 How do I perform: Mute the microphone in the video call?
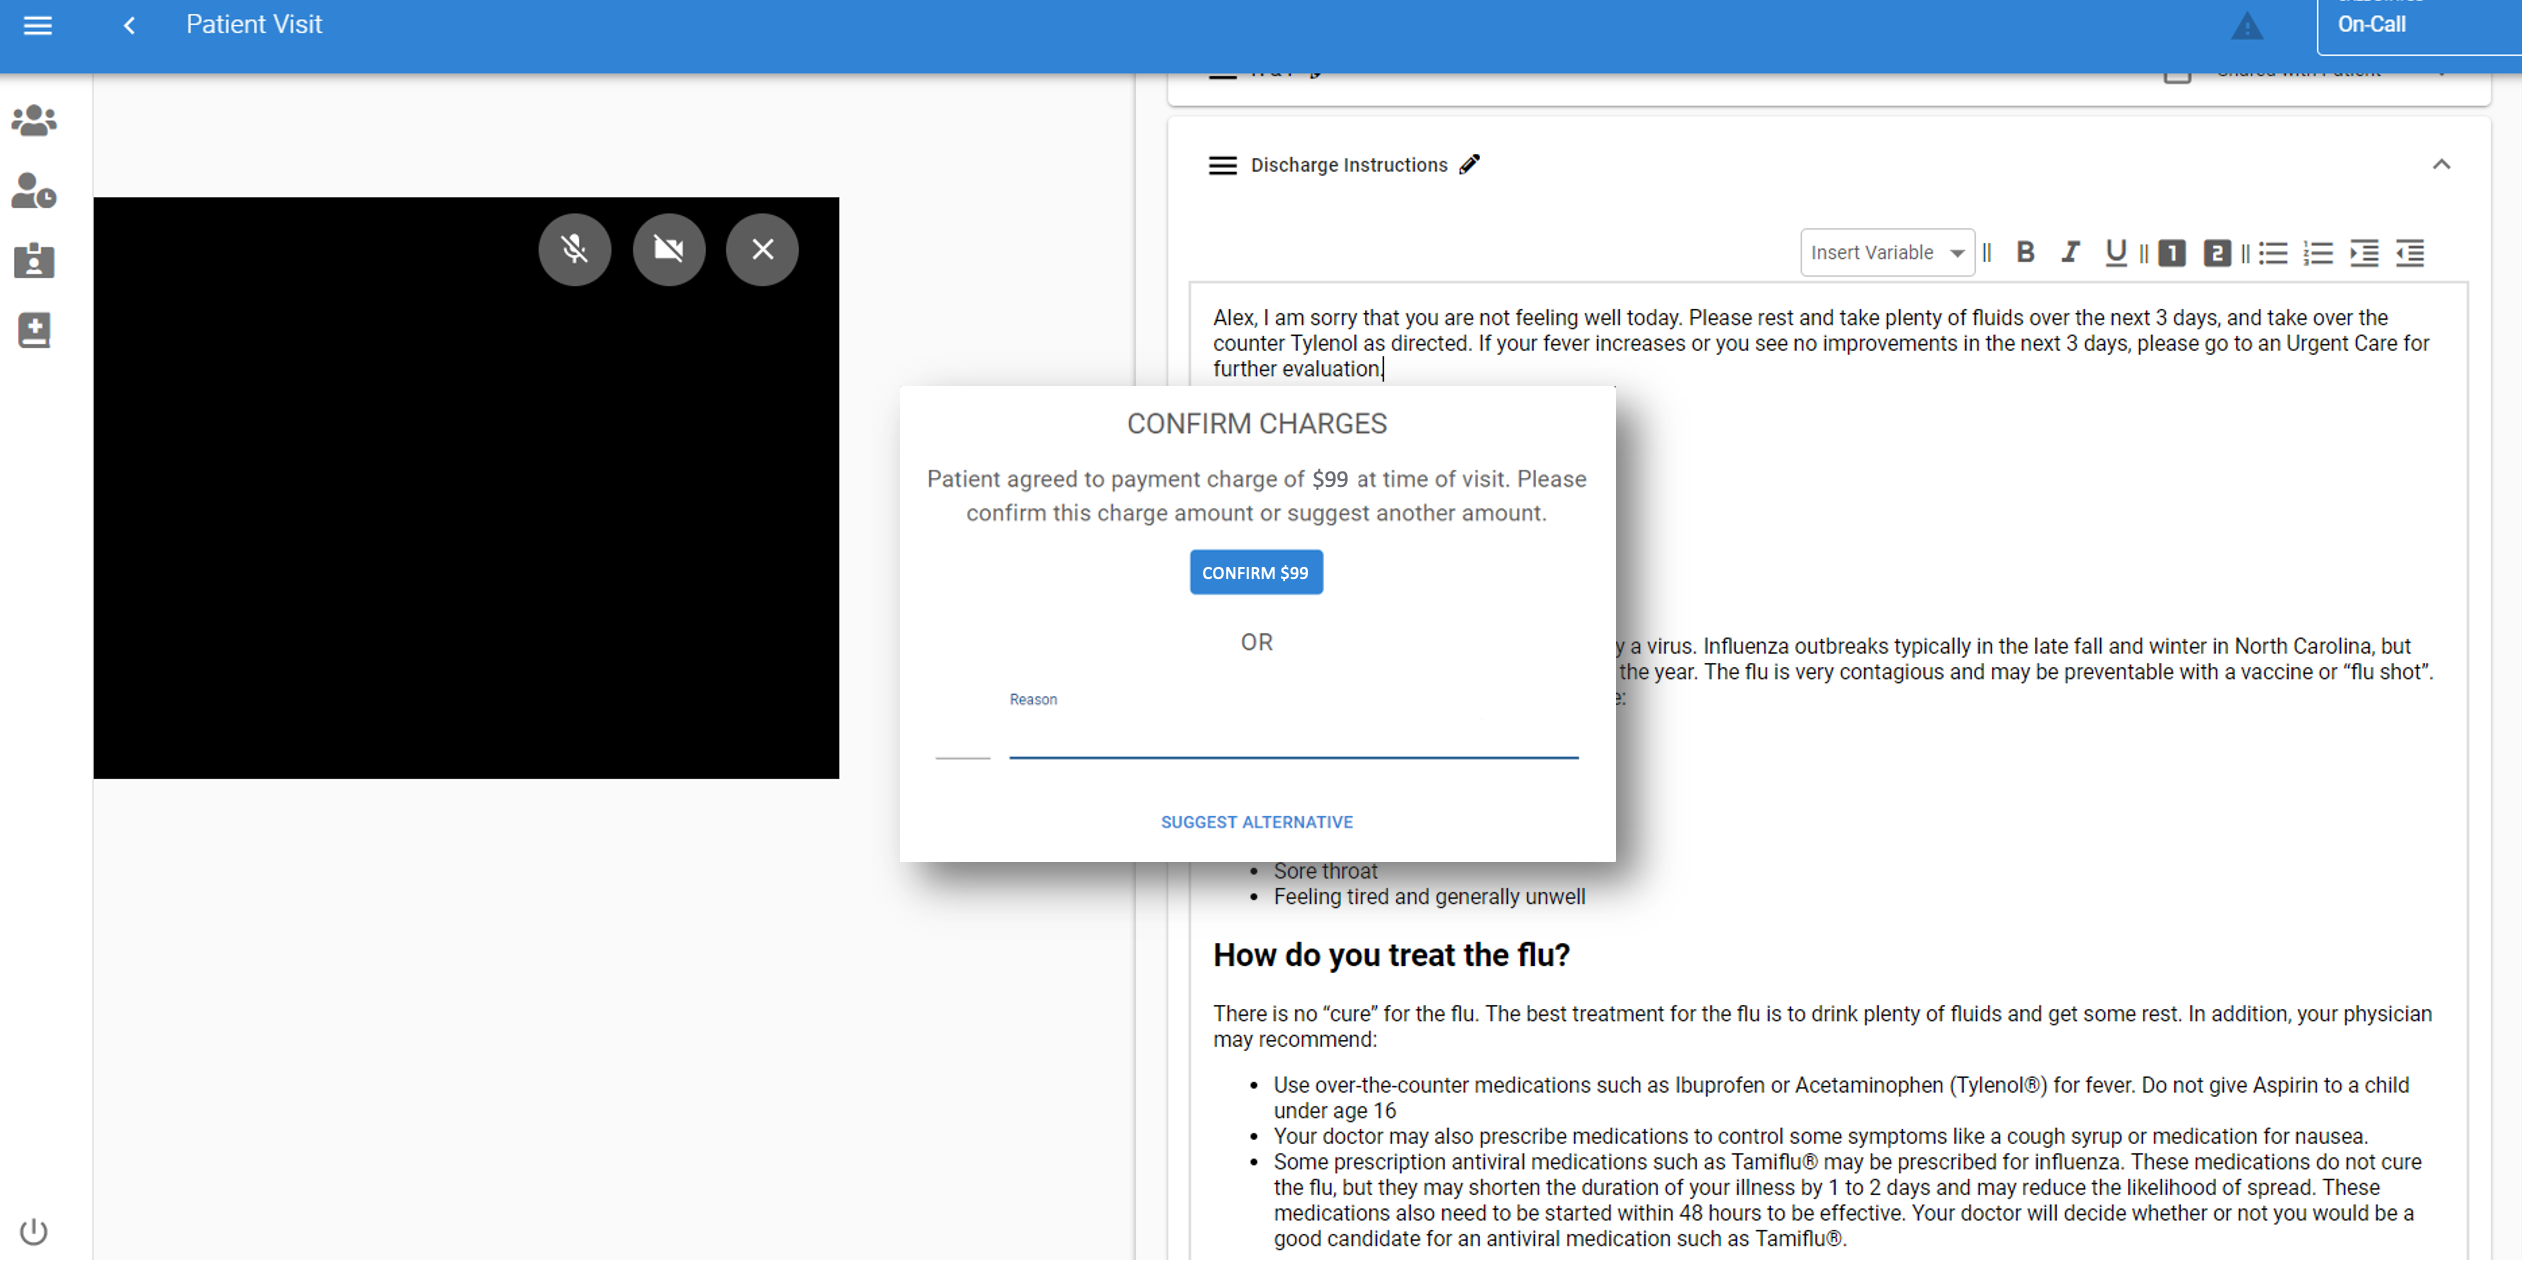pos(574,249)
